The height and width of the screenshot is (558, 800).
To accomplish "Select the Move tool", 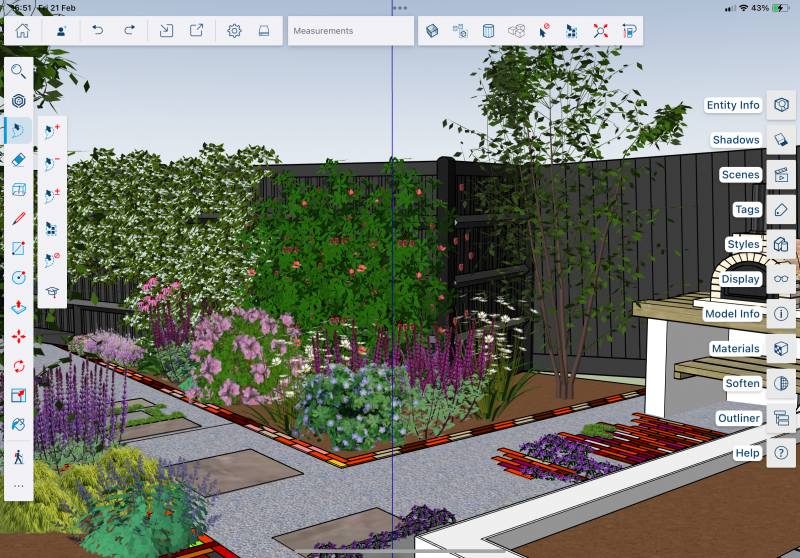I will tap(18, 337).
